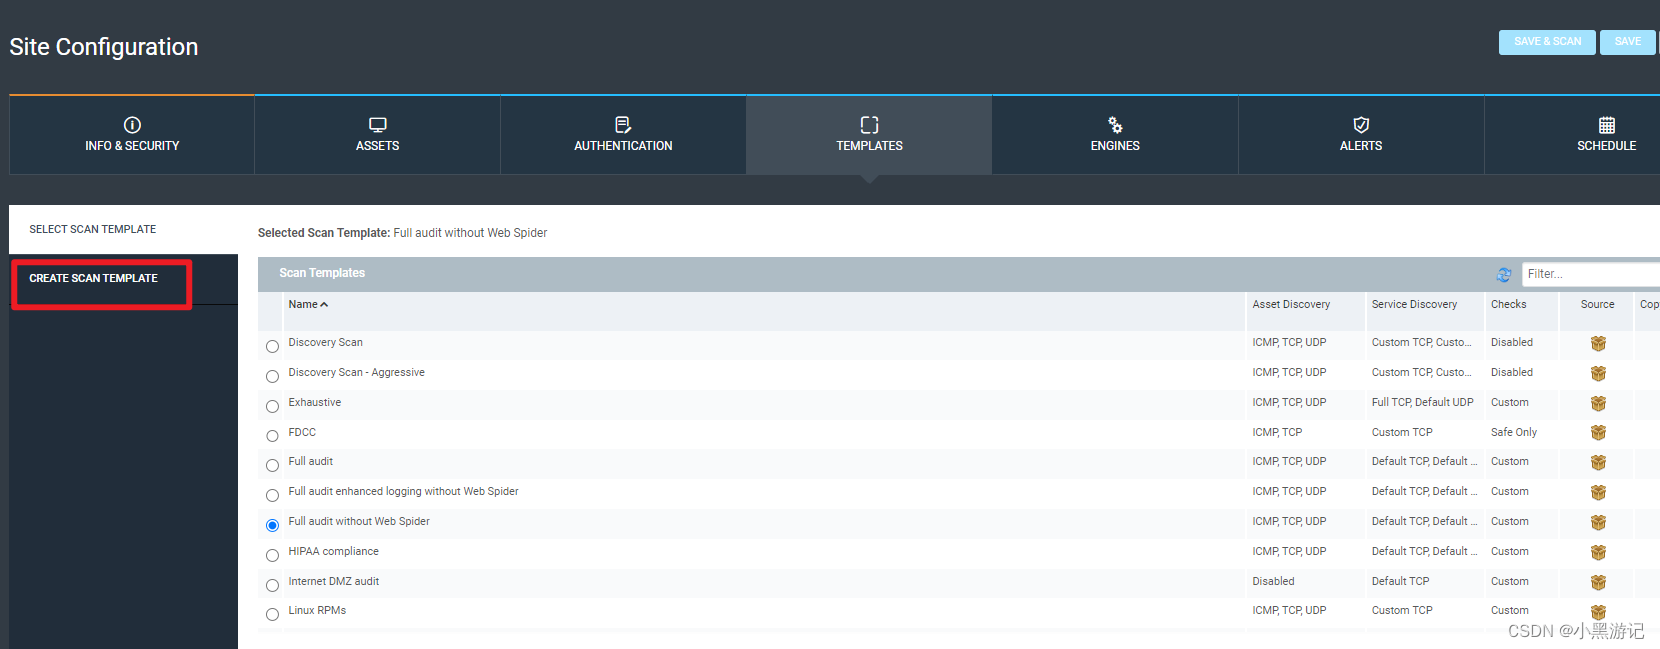Switch to the Templates tab
Screen dimensions: 1660x649
(x=869, y=135)
